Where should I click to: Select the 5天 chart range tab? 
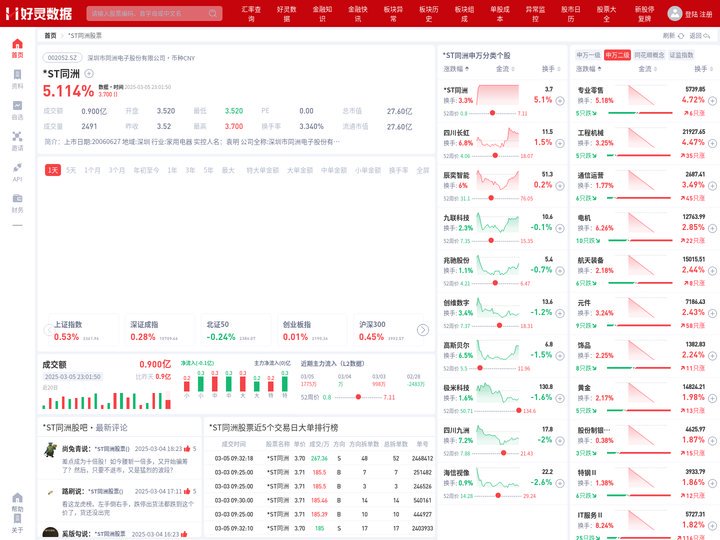tap(71, 170)
